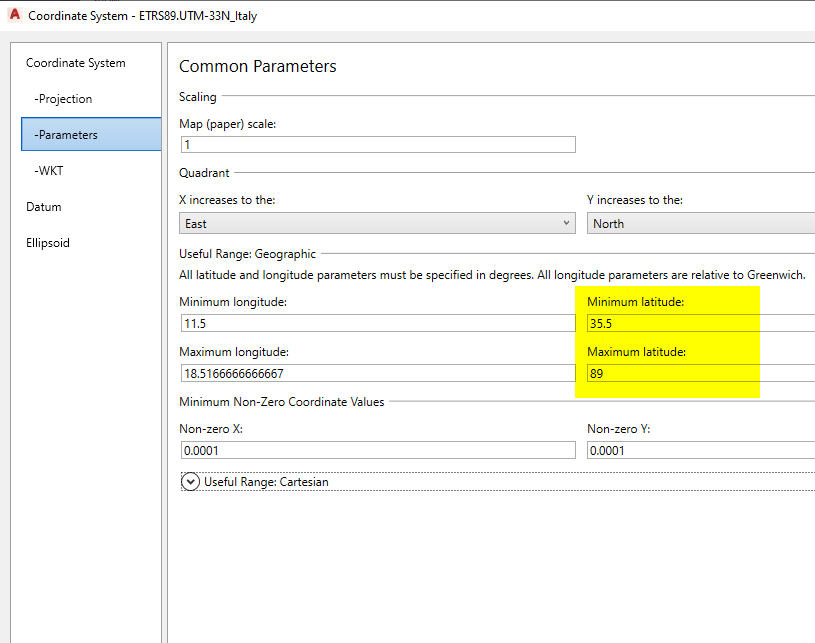The height and width of the screenshot is (643, 815).
Task: Click the Minimum latitude input field
Action: (700, 323)
